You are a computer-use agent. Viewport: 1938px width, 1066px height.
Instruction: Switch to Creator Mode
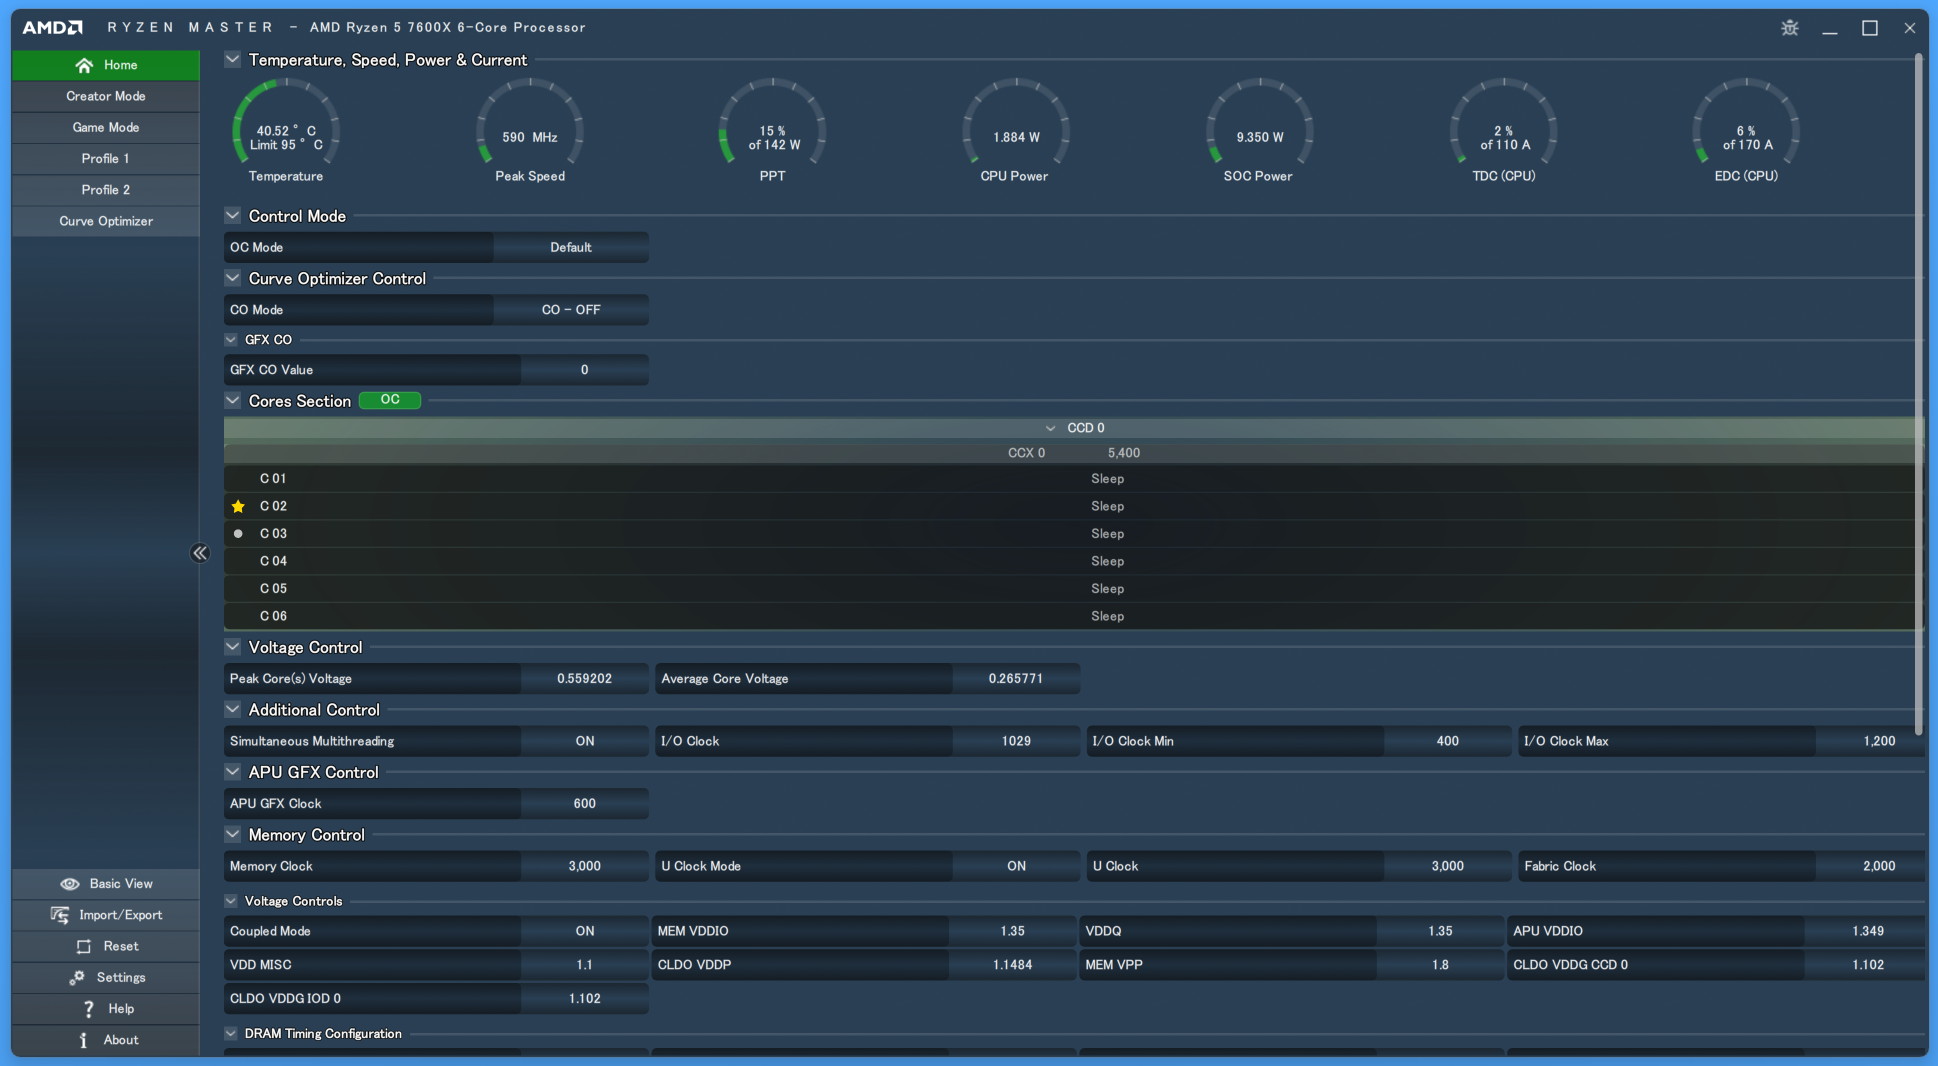point(106,96)
